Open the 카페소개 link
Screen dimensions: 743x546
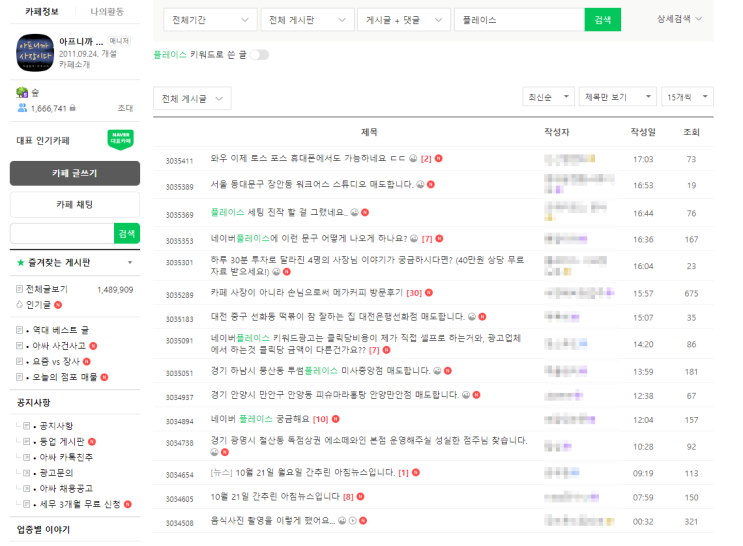(74, 64)
